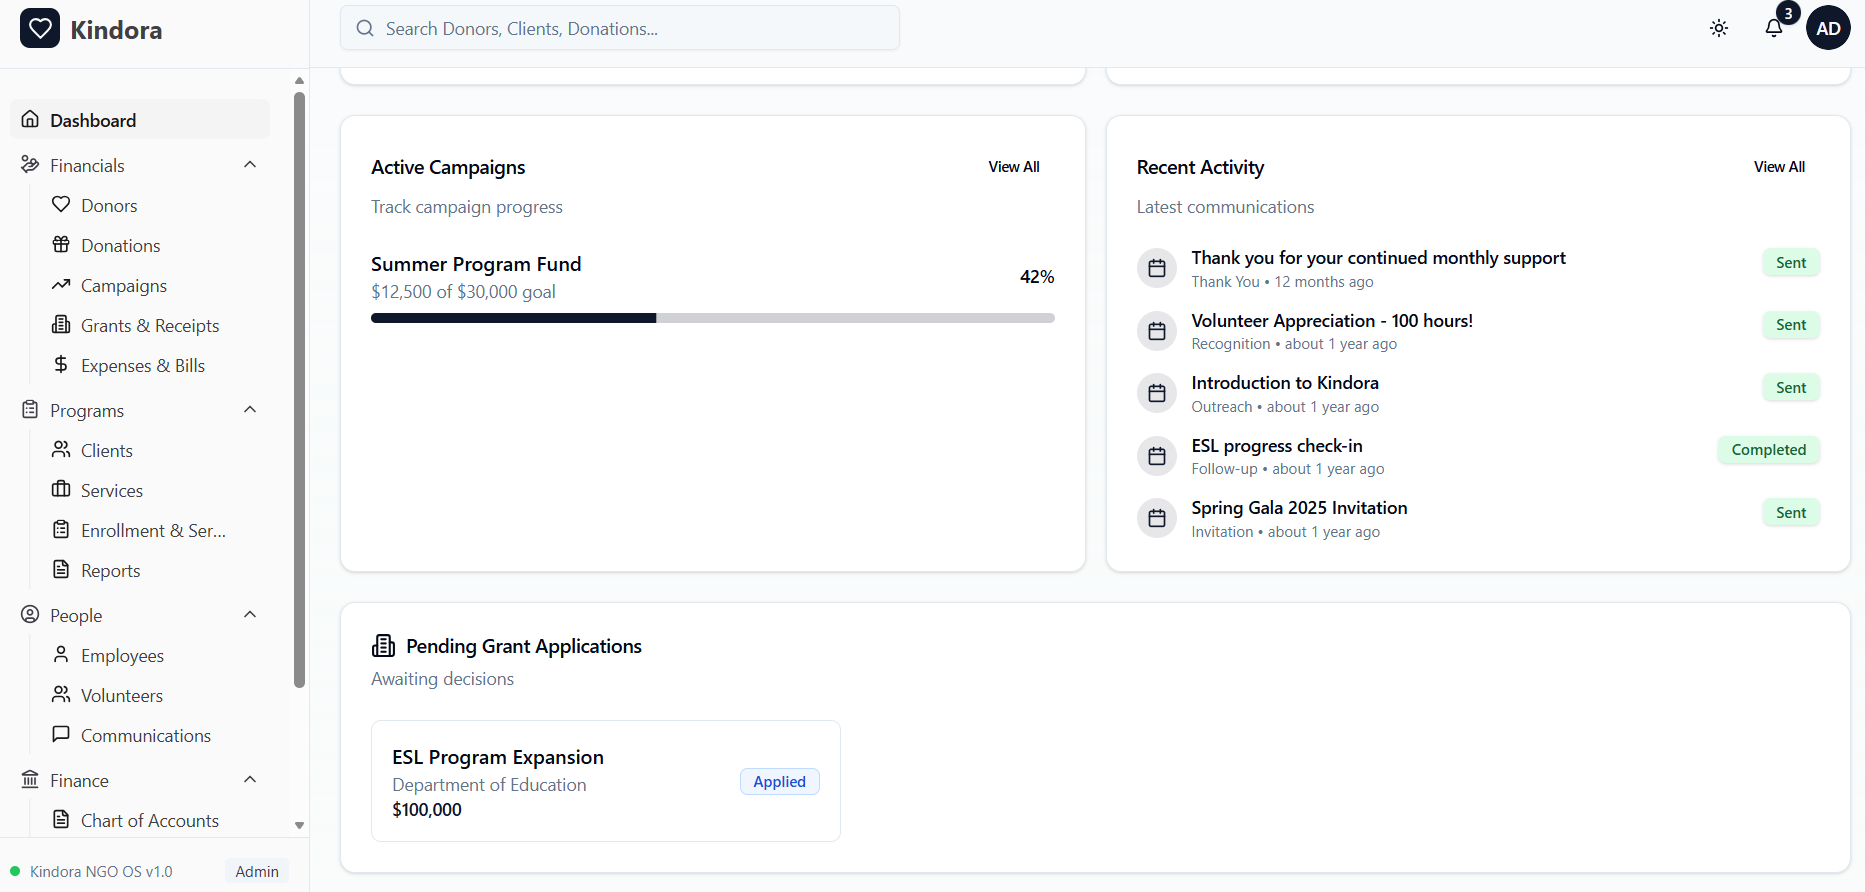Screen dimensions: 1865x892
Task: Click Sent badge for Spring Gala 2025 Invitation
Action: 1791,513
